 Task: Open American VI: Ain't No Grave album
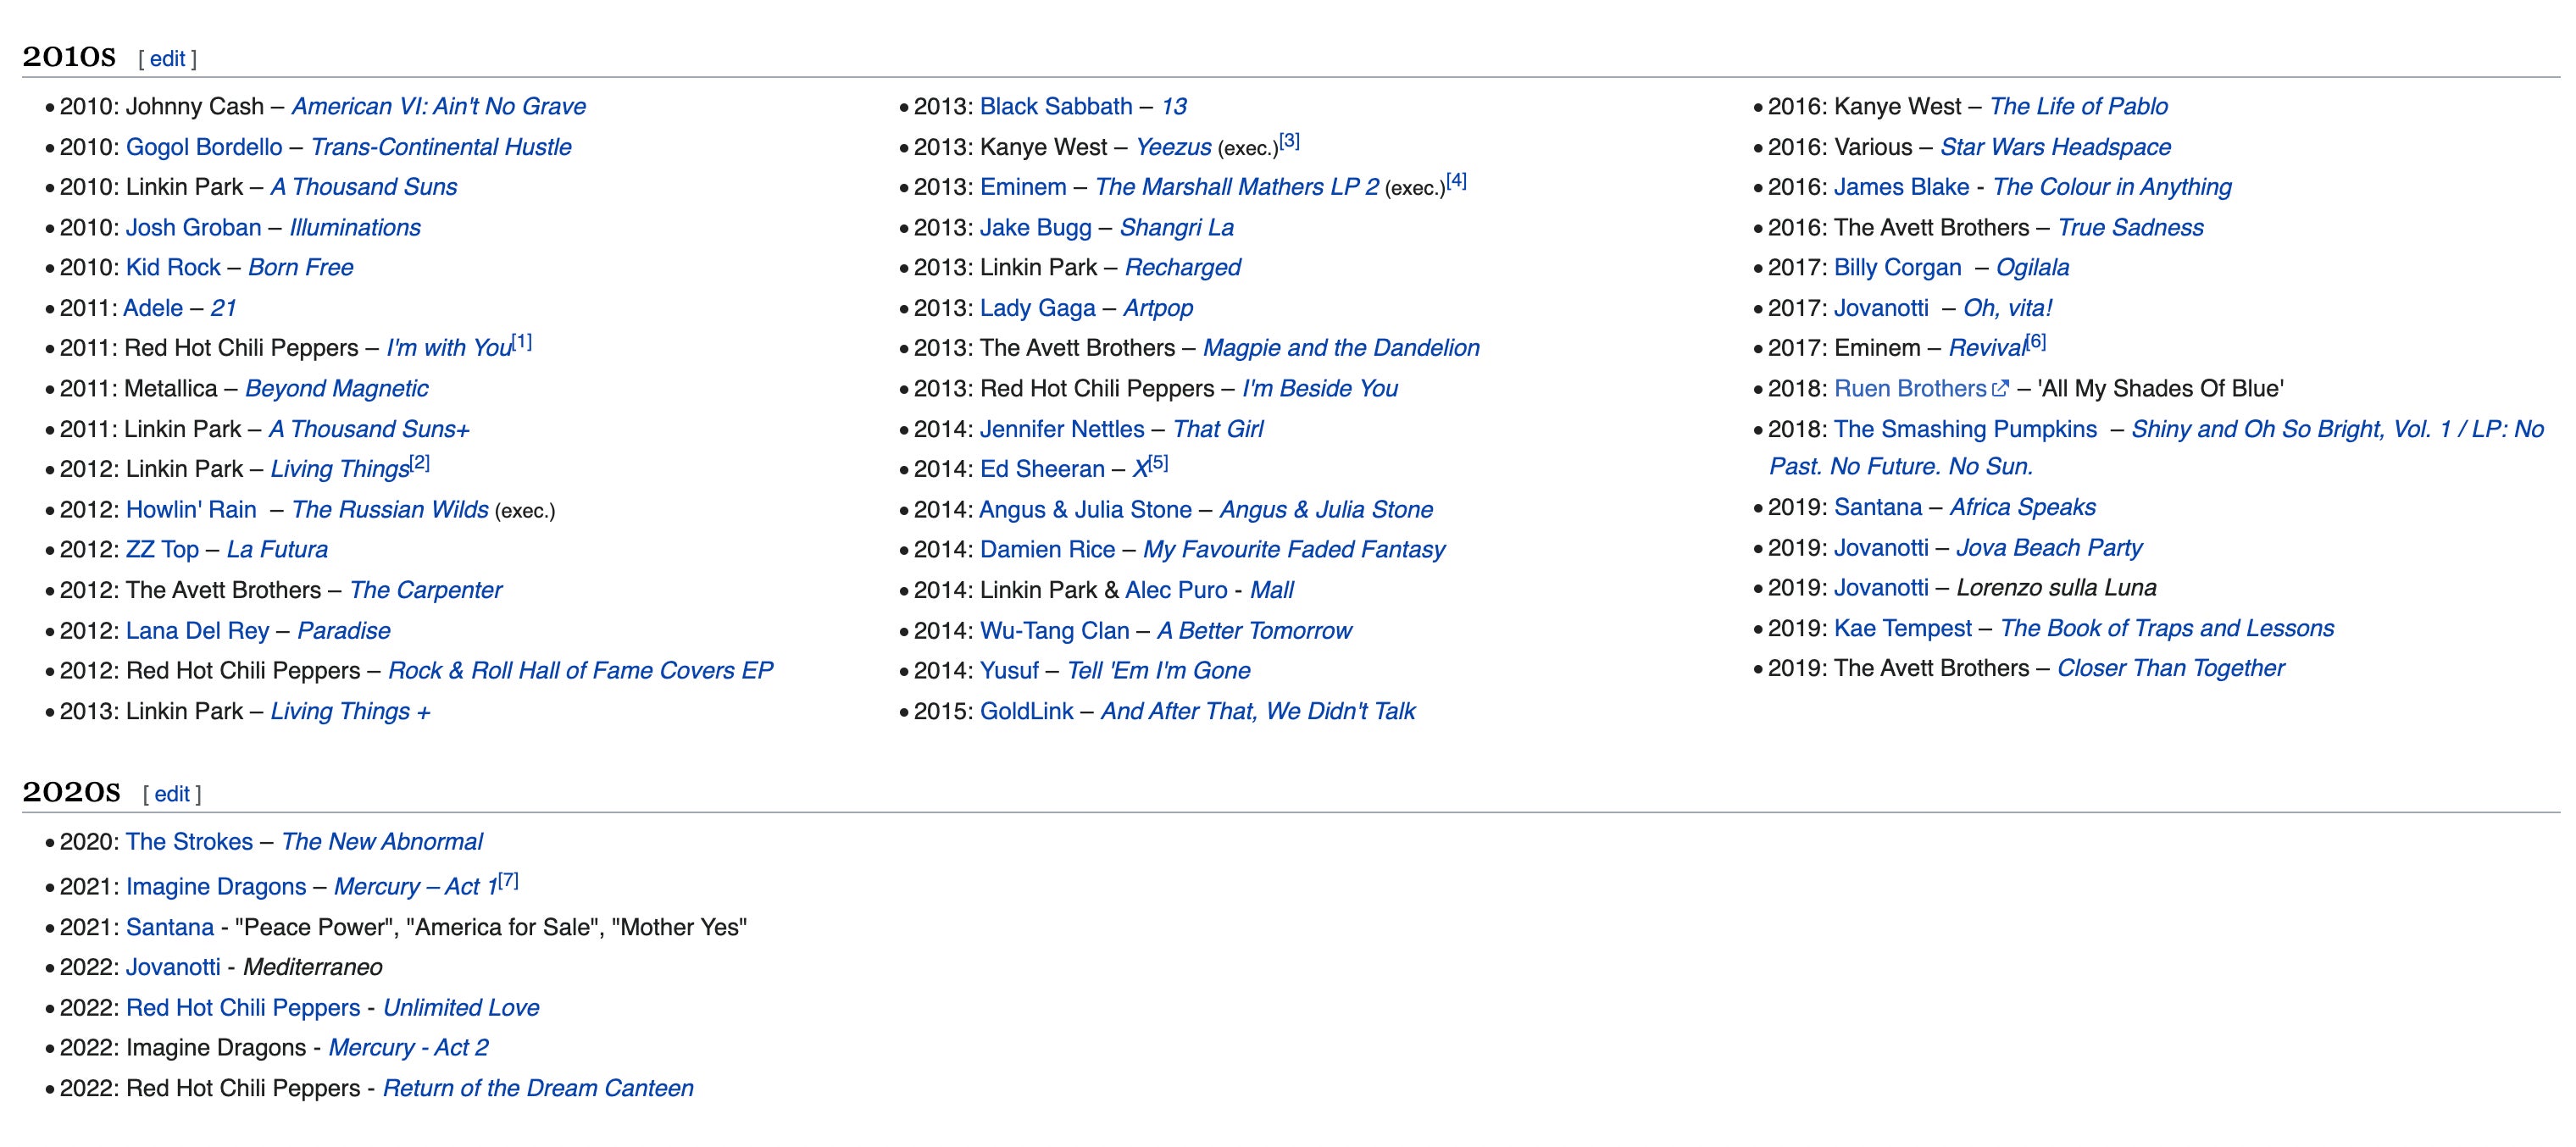[438, 106]
